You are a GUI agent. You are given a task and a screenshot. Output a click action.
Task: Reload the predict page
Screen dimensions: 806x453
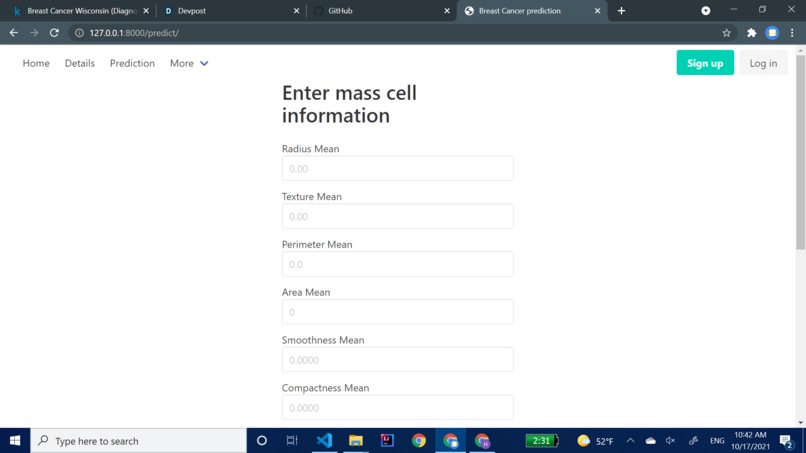(54, 33)
